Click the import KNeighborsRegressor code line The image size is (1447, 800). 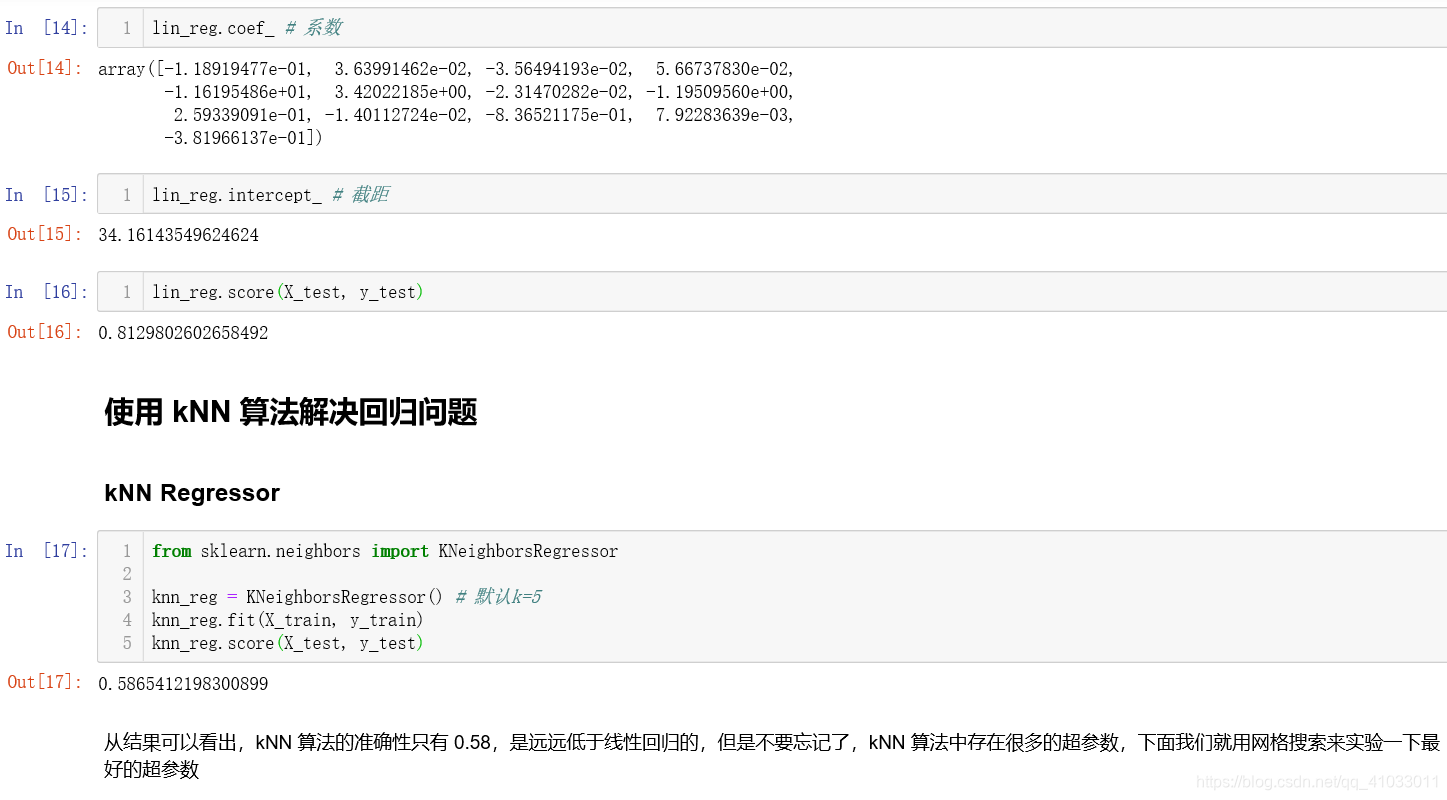pyautogui.click(x=385, y=551)
